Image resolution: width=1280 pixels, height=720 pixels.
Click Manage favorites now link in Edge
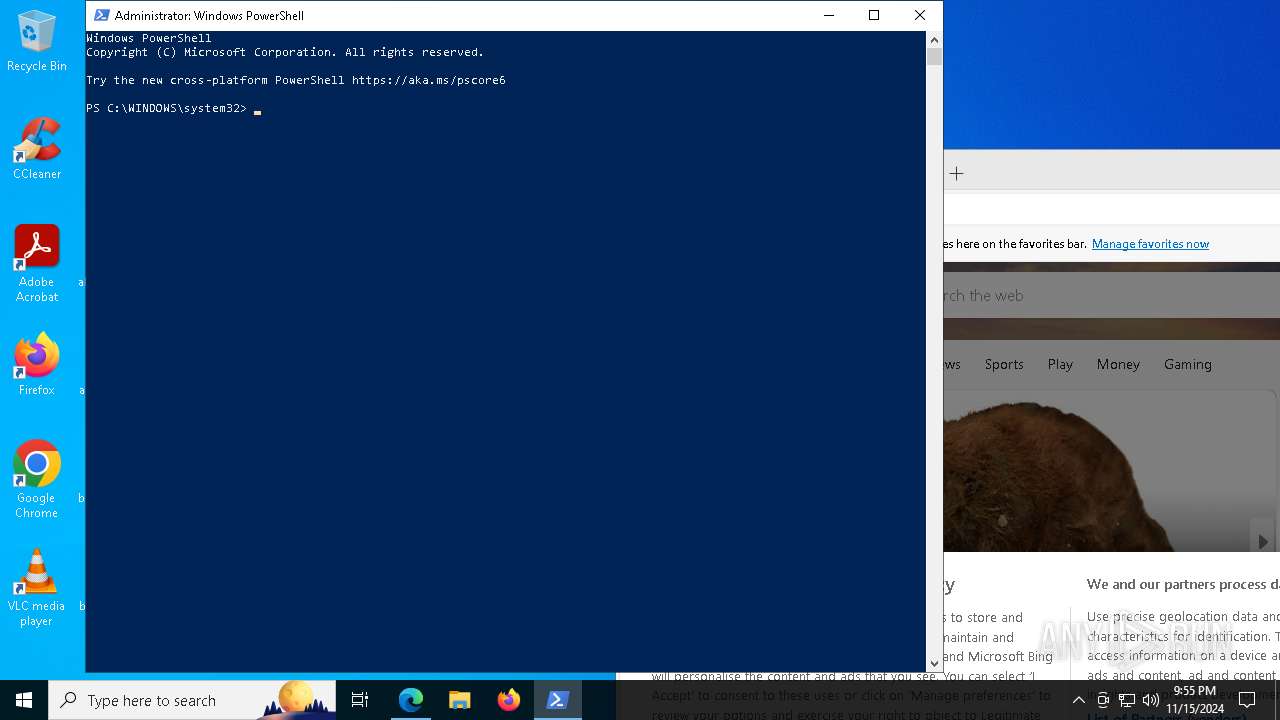1150,244
